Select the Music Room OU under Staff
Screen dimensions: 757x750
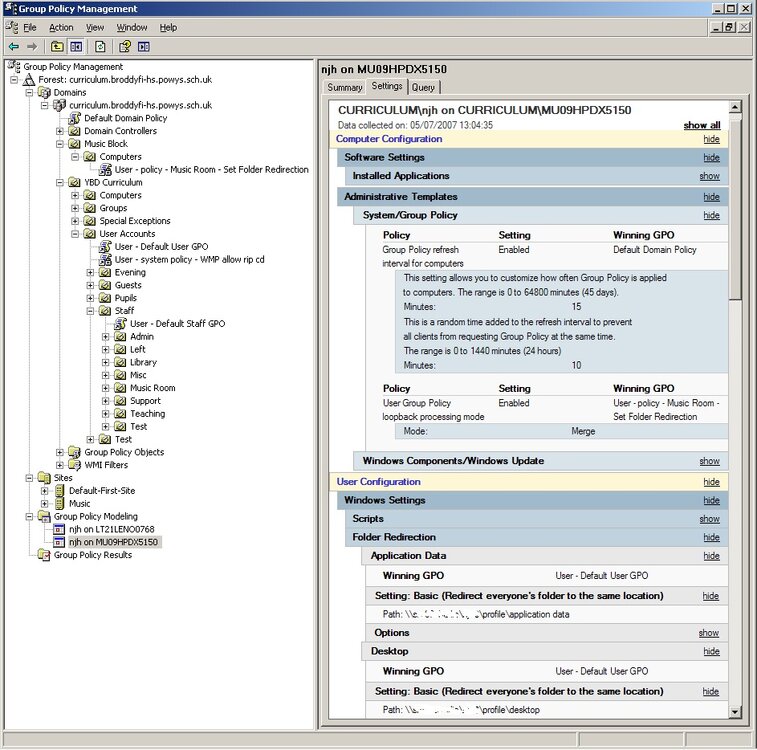click(153, 388)
